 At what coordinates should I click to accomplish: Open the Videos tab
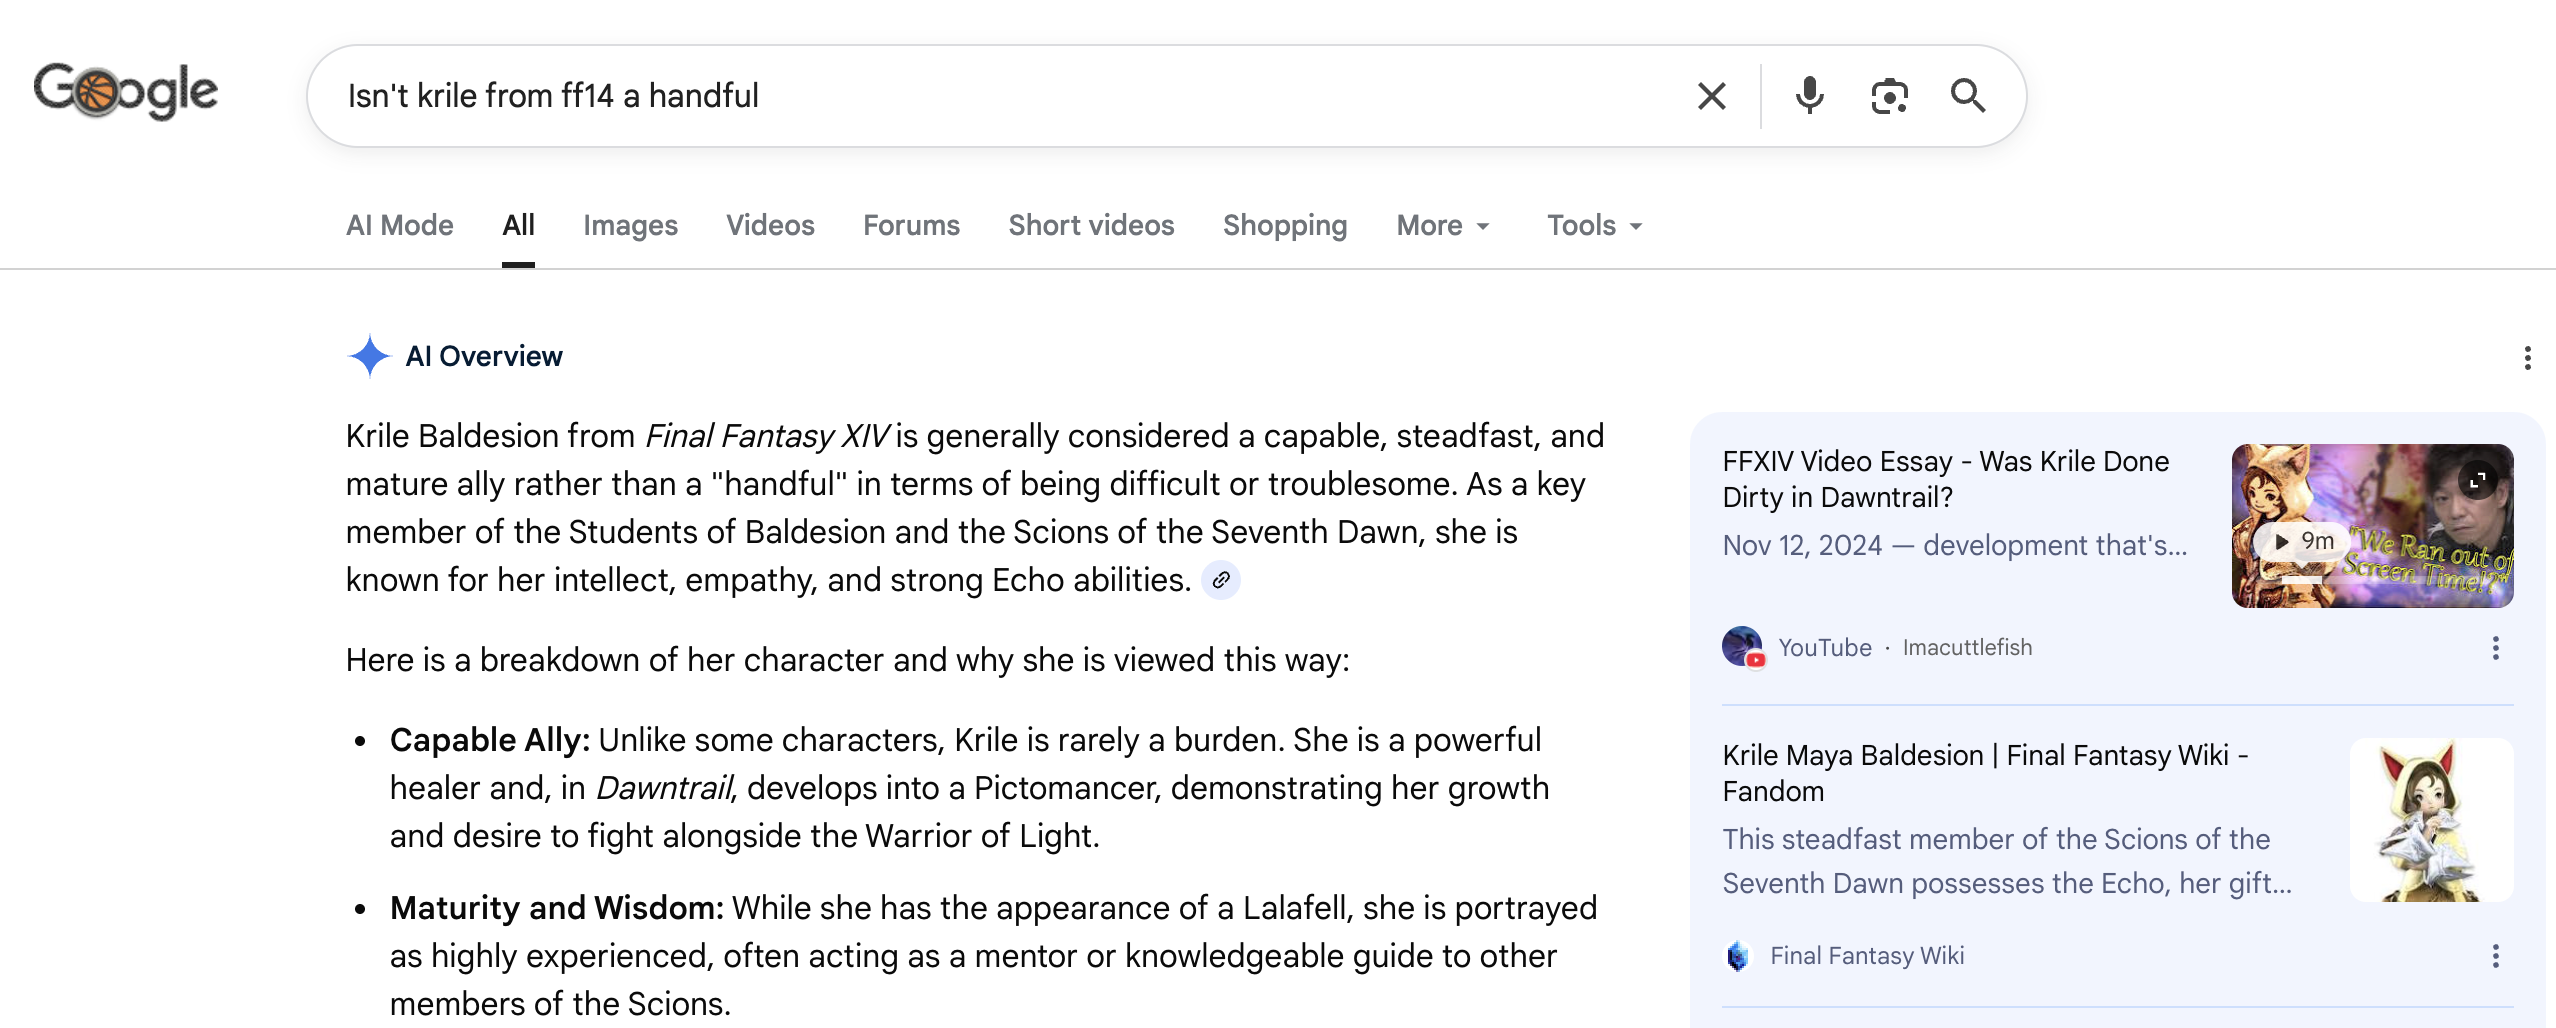pos(770,226)
